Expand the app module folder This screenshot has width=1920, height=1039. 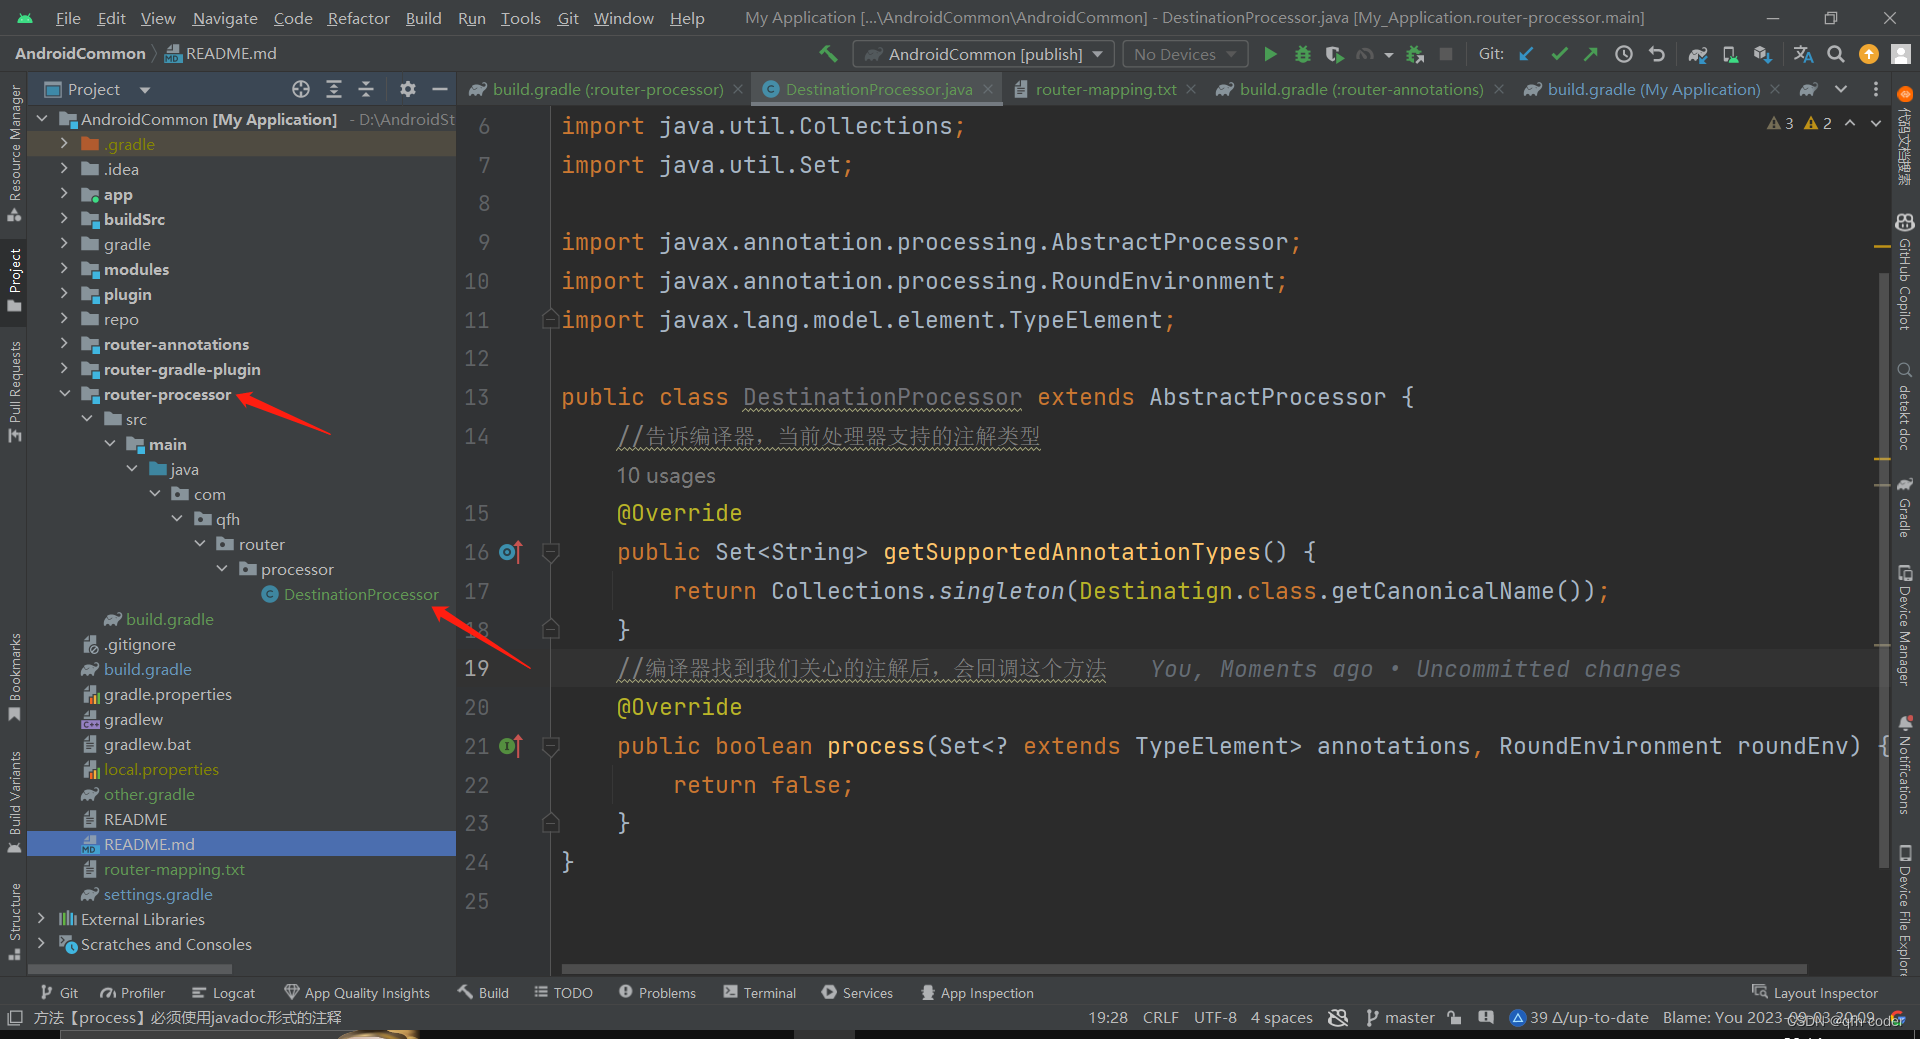[64, 194]
